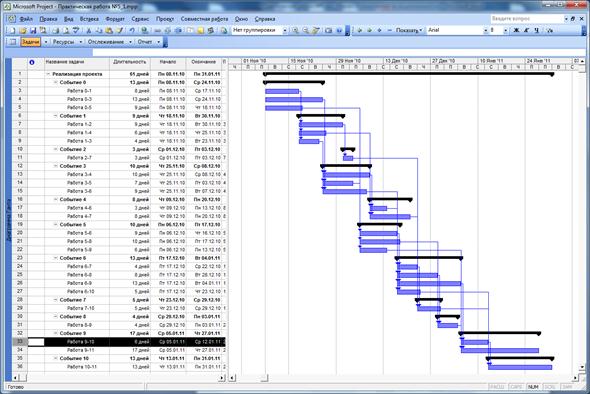This screenshot has width=590, height=394.
Task: Collapse the Реализация проекта summary task
Action: (48, 74)
